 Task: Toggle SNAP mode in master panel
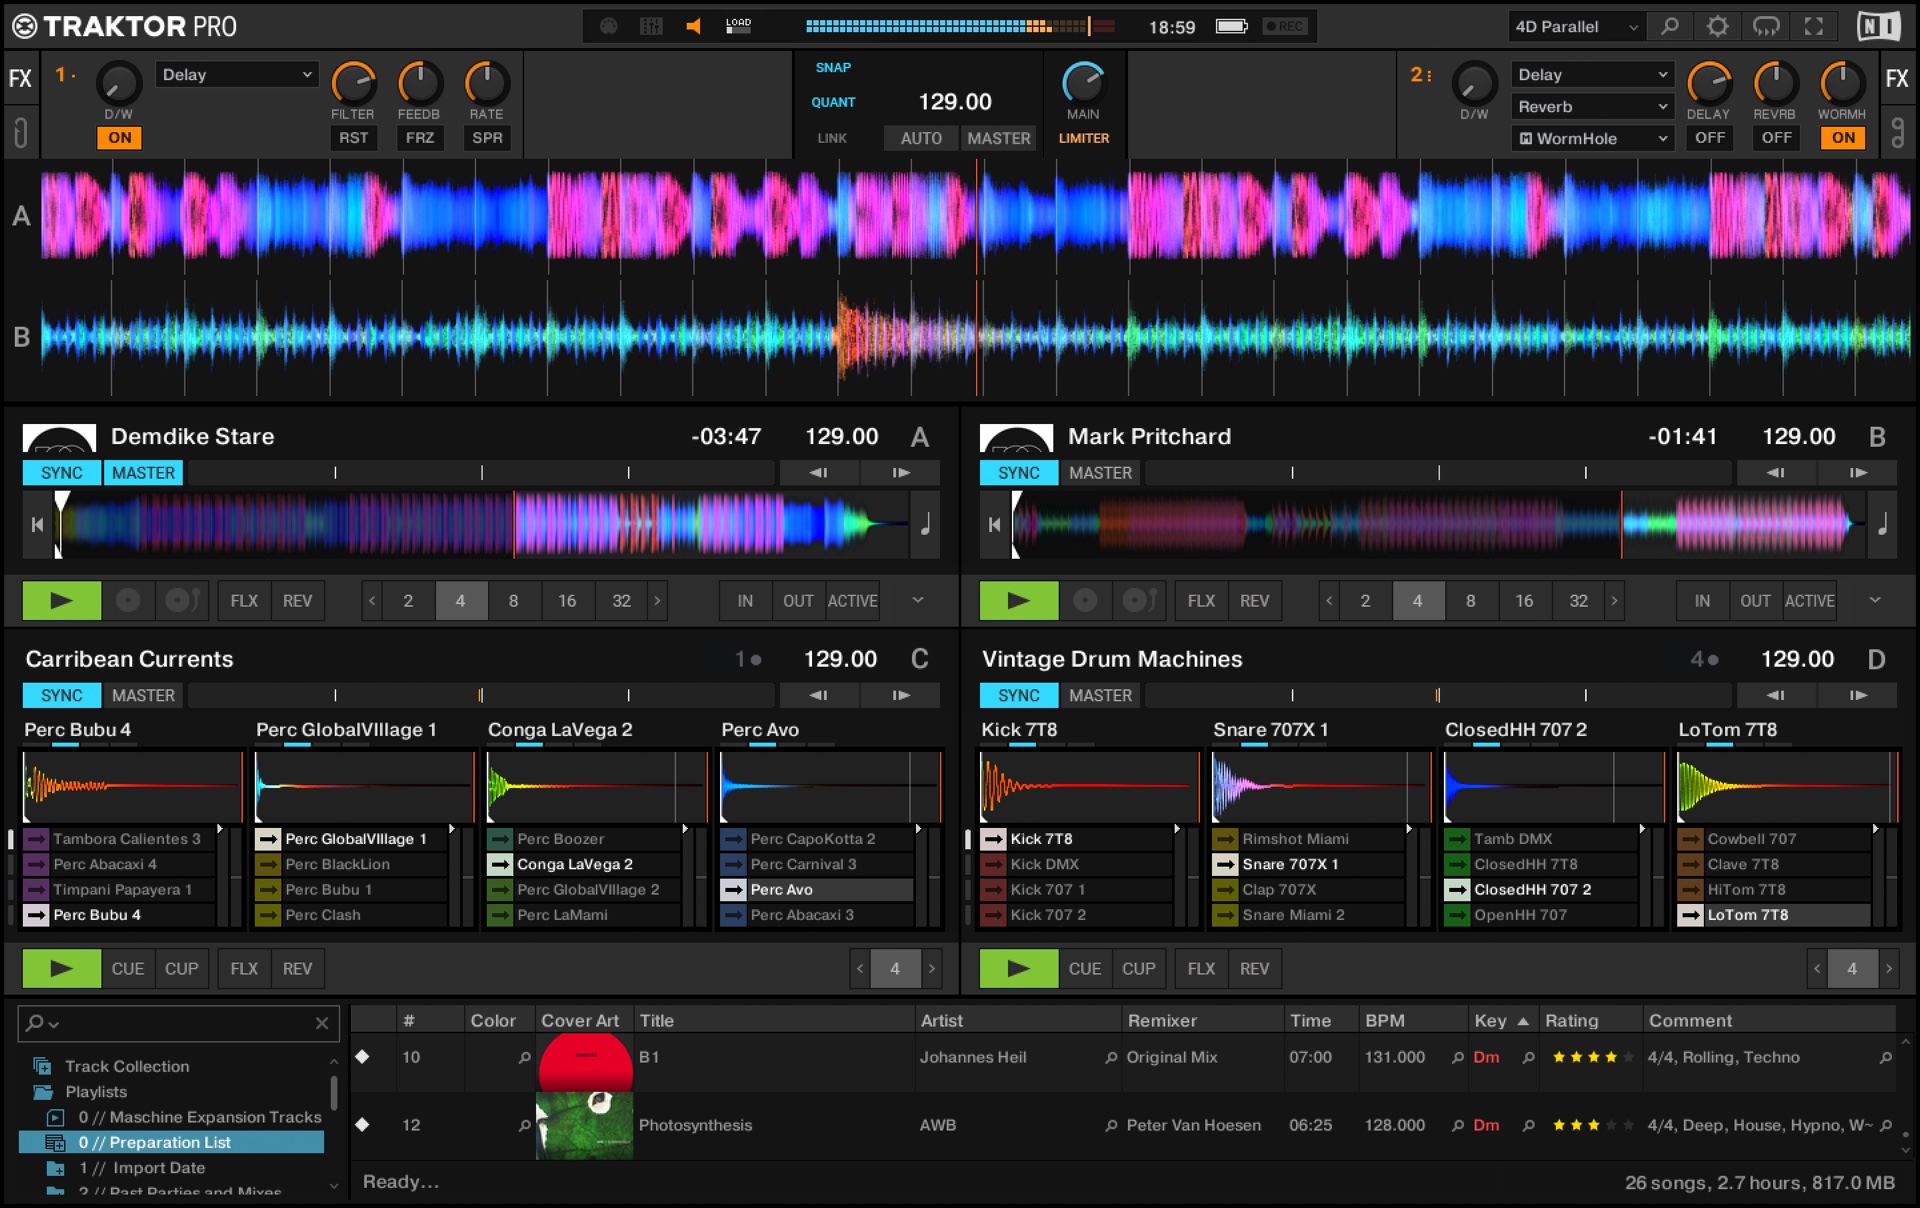pos(832,68)
